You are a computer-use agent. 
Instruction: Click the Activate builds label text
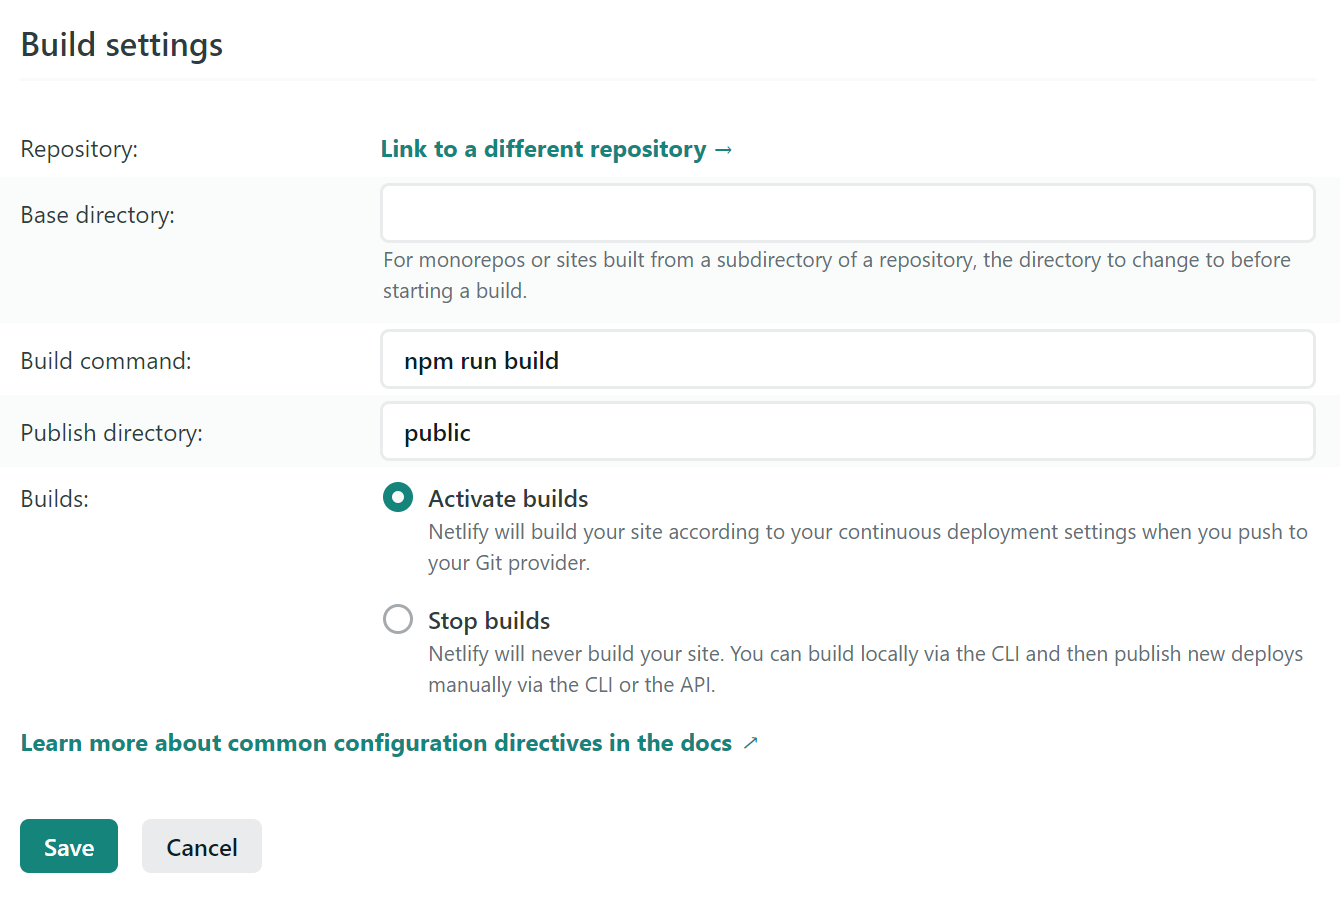(x=508, y=498)
